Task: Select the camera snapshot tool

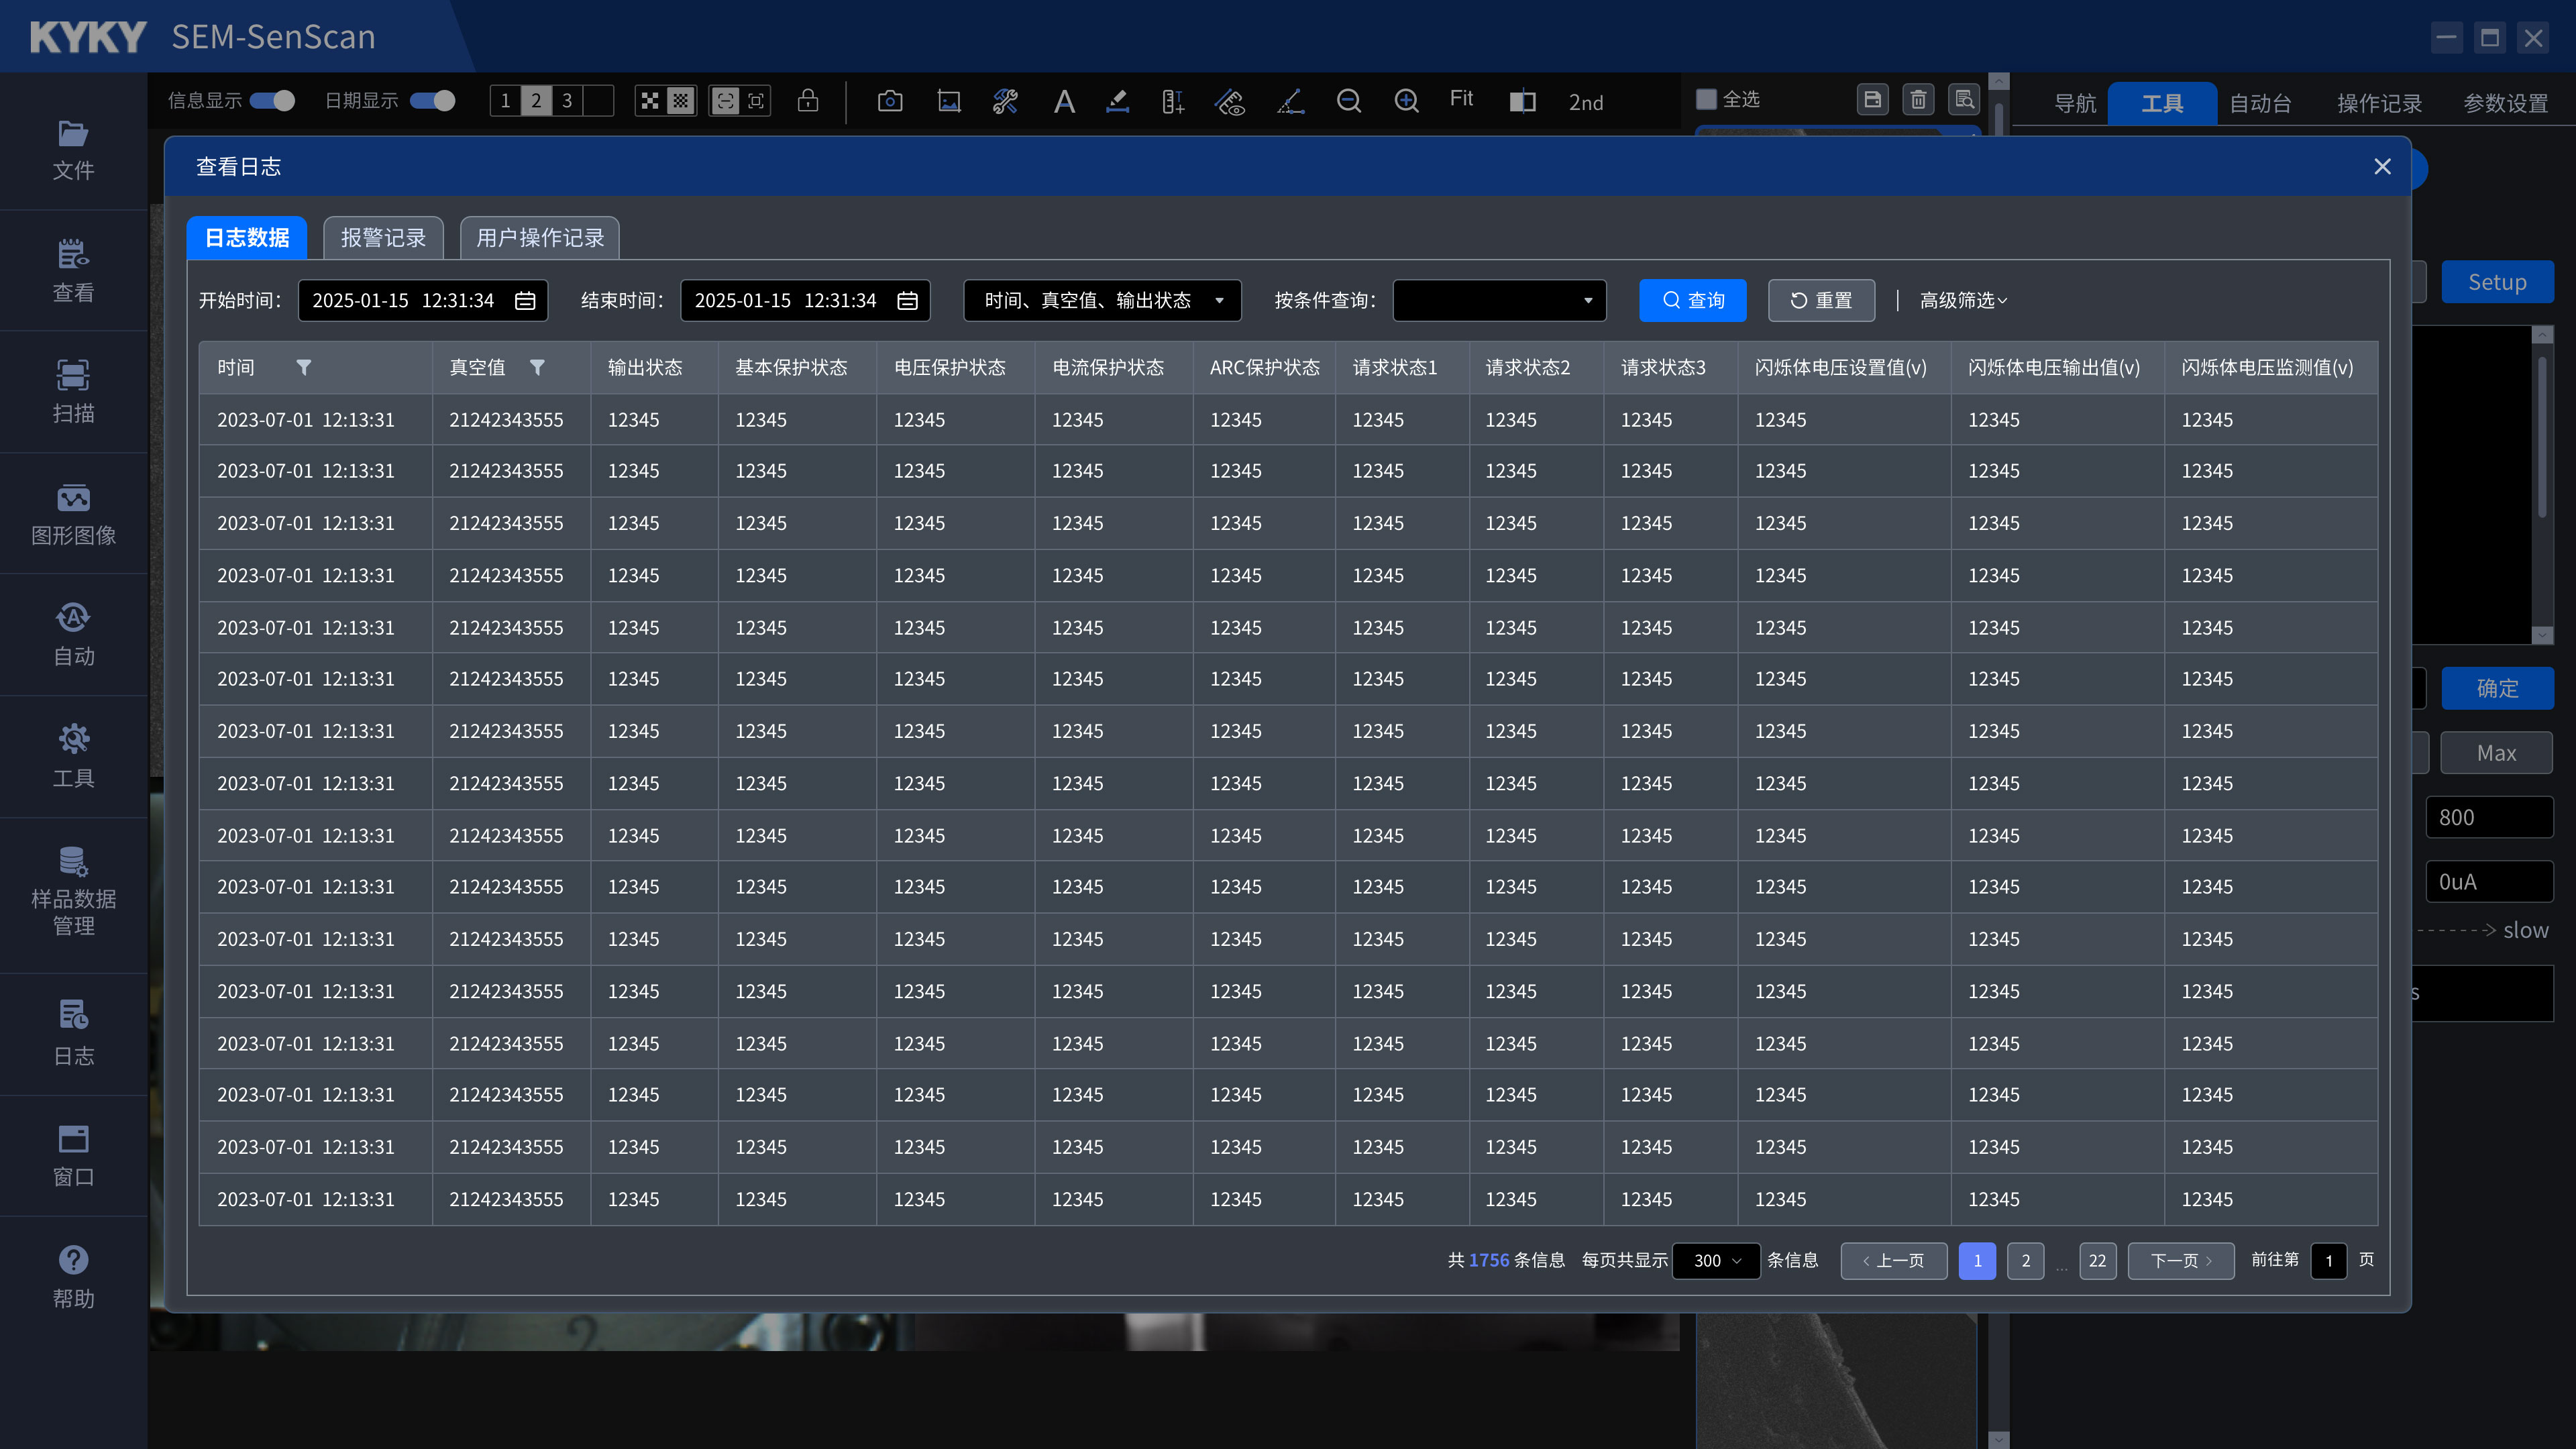Action: click(889, 101)
